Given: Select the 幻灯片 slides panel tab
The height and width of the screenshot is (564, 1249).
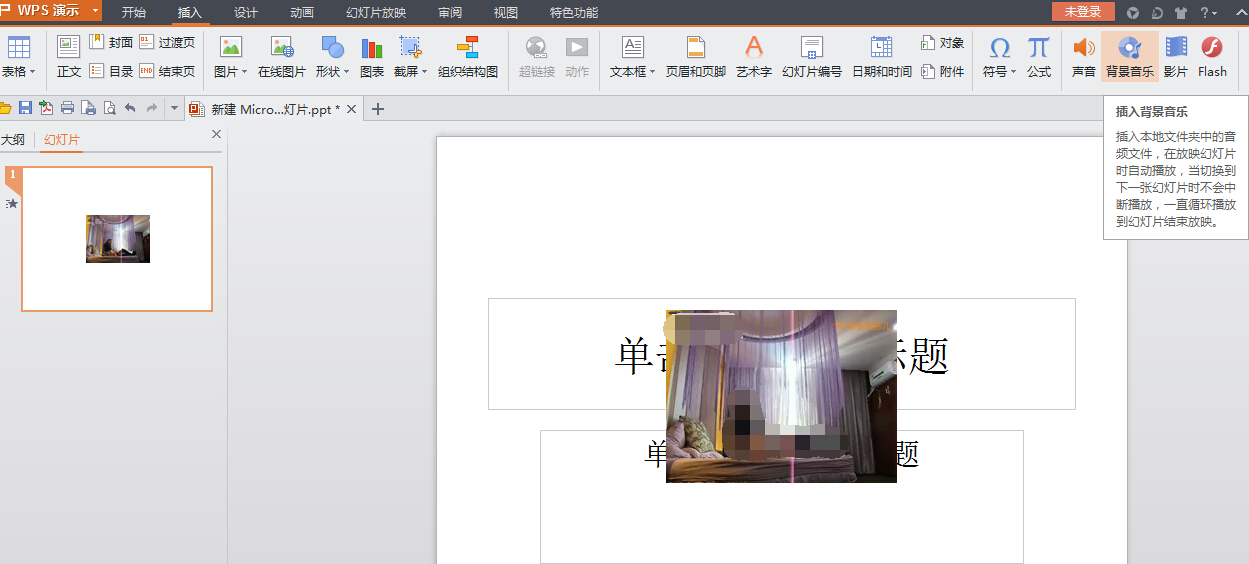Looking at the screenshot, I should 62,140.
